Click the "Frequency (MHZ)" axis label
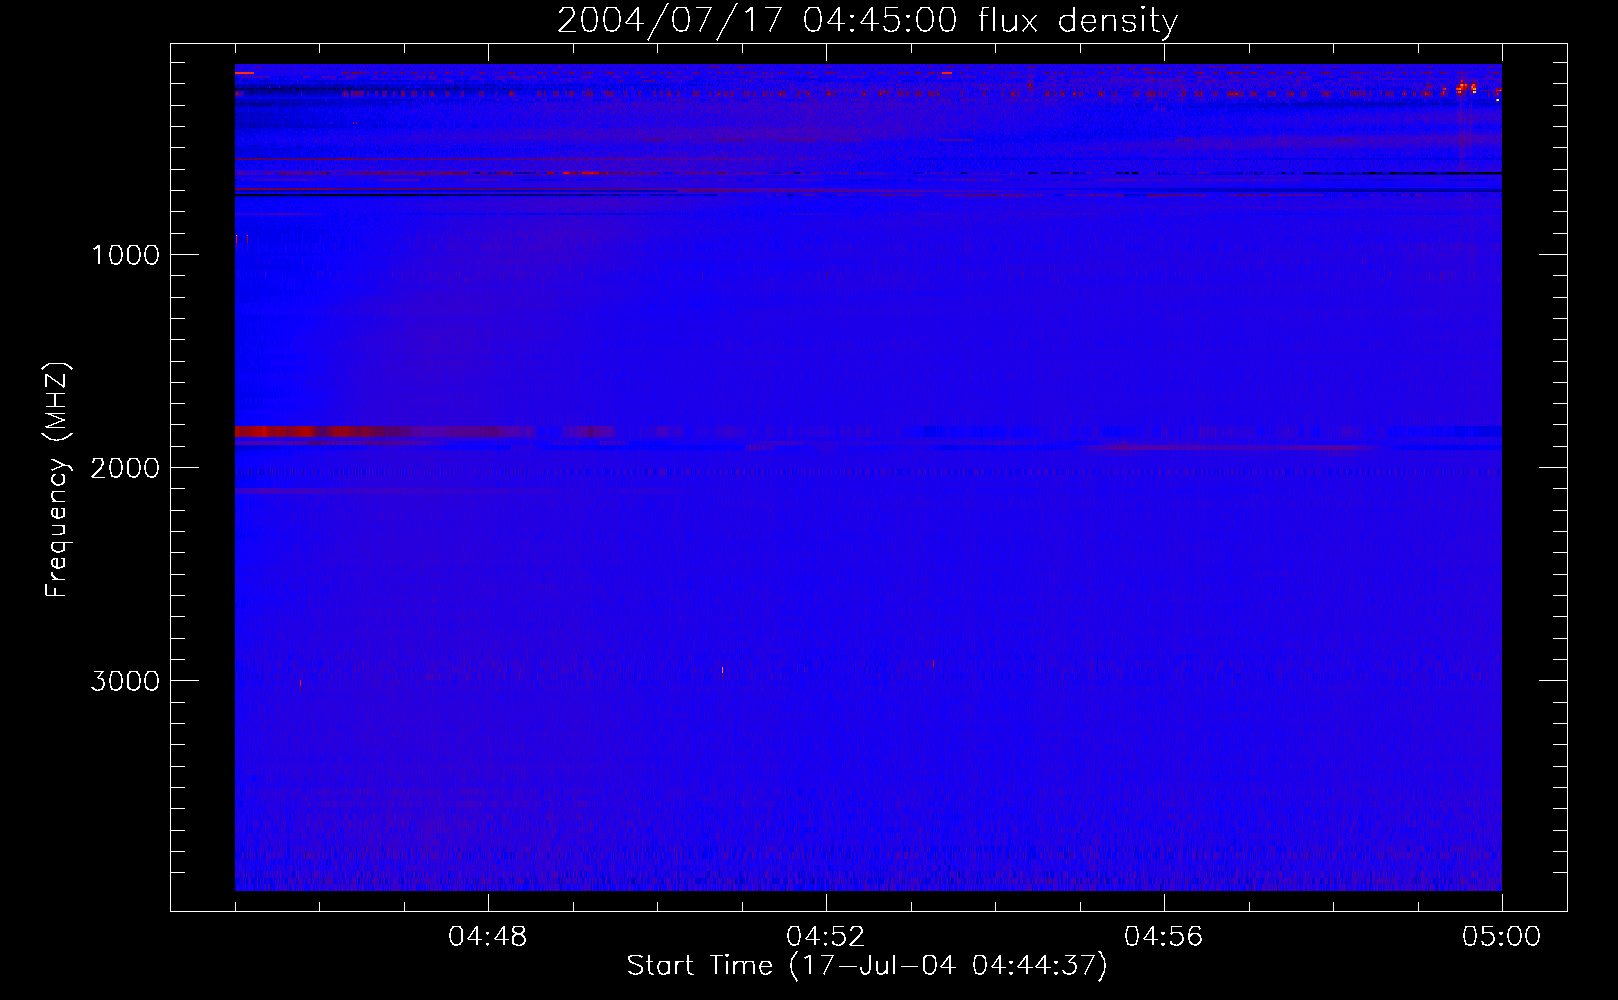The height and width of the screenshot is (1000, 1618). [57, 480]
